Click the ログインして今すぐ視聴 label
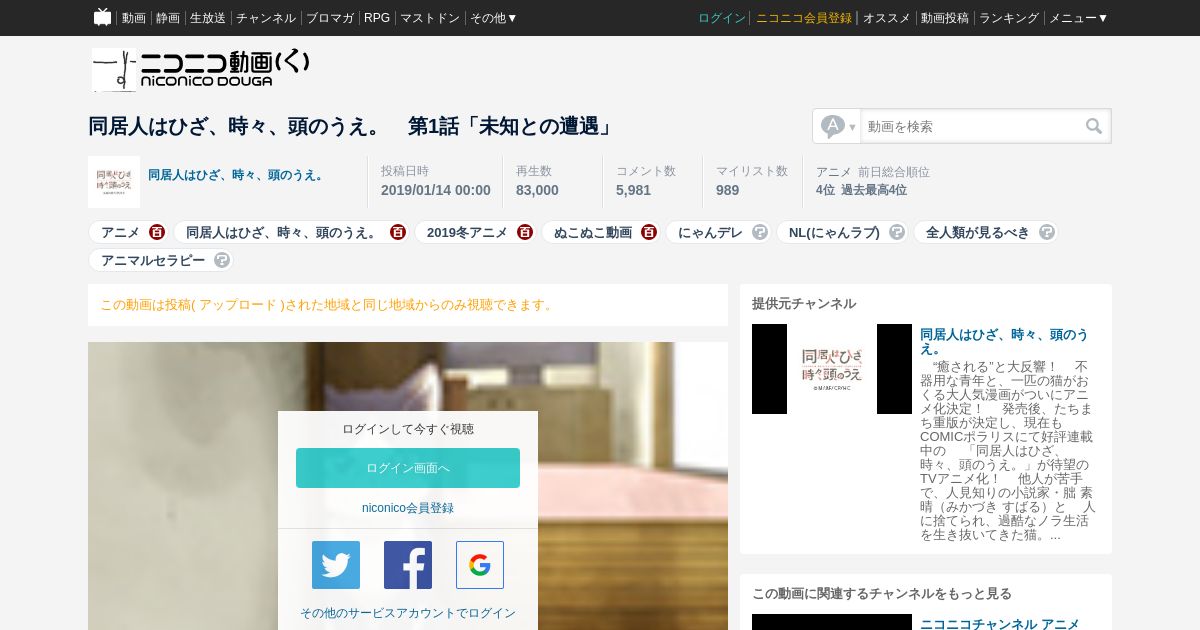The height and width of the screenshot is (630, 1200). [x=408, y=429]
